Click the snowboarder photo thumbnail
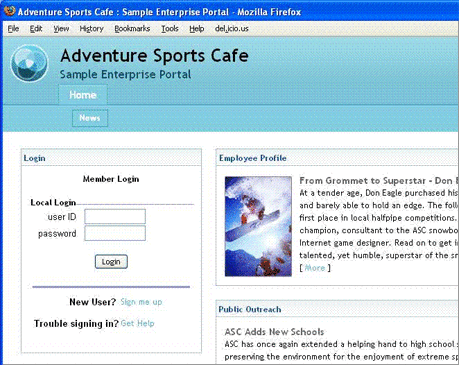 coord(258,226)
